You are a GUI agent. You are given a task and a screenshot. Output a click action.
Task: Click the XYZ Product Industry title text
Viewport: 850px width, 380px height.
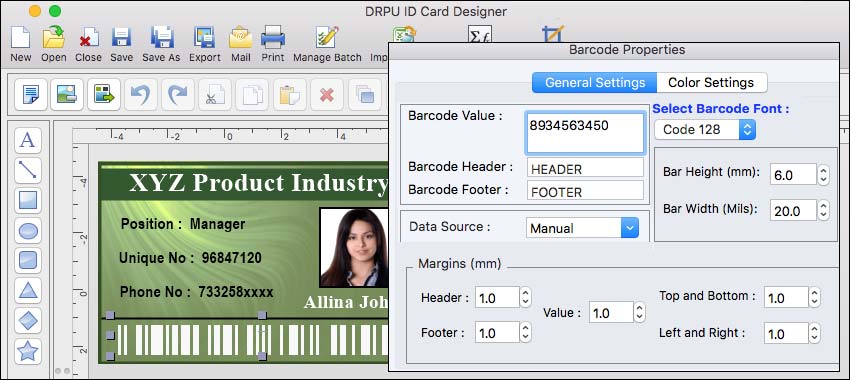[258, 183]
